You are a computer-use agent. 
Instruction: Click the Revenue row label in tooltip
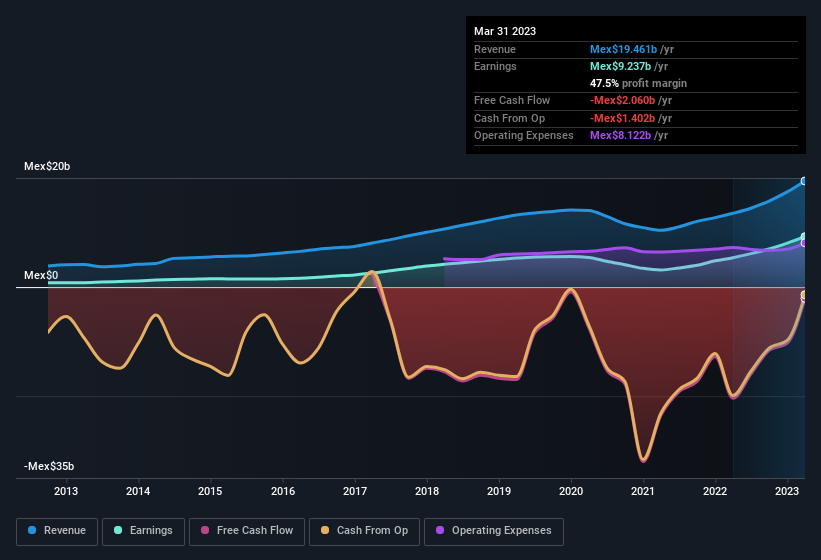pos(495,49)
